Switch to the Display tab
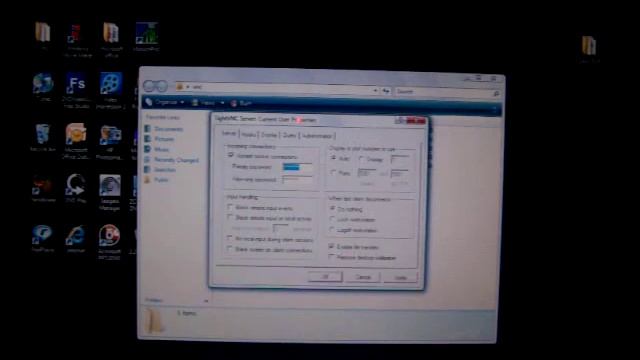640x360 pixels. (x=269, y=135)
